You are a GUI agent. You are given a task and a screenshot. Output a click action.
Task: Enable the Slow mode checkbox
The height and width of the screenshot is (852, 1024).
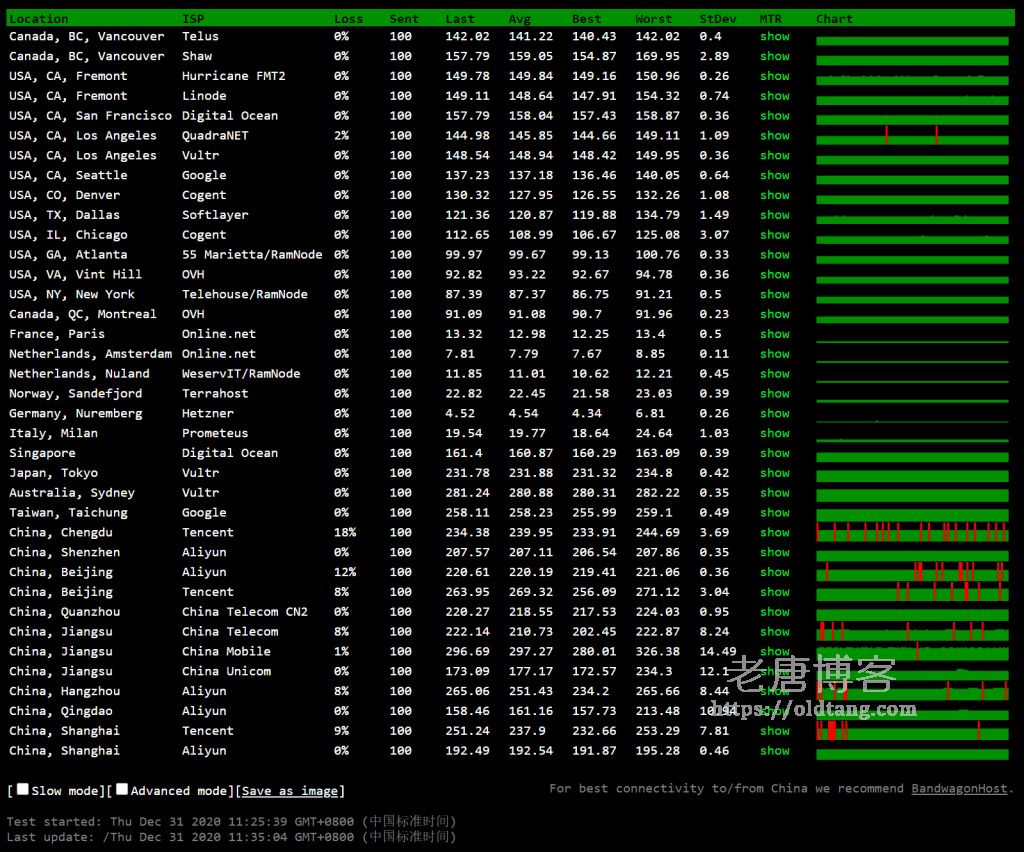[23, 790]
